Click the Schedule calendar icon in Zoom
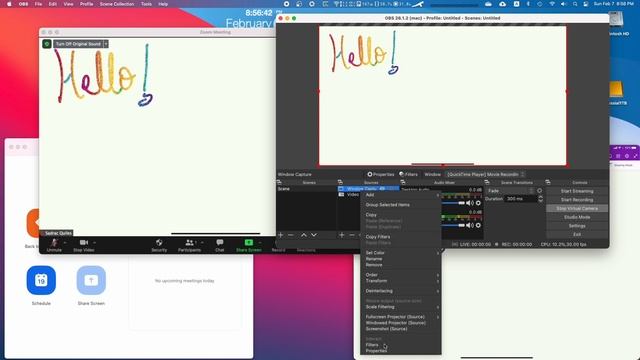This screenshot has width=640, height=360. click(x=41, y=280)
